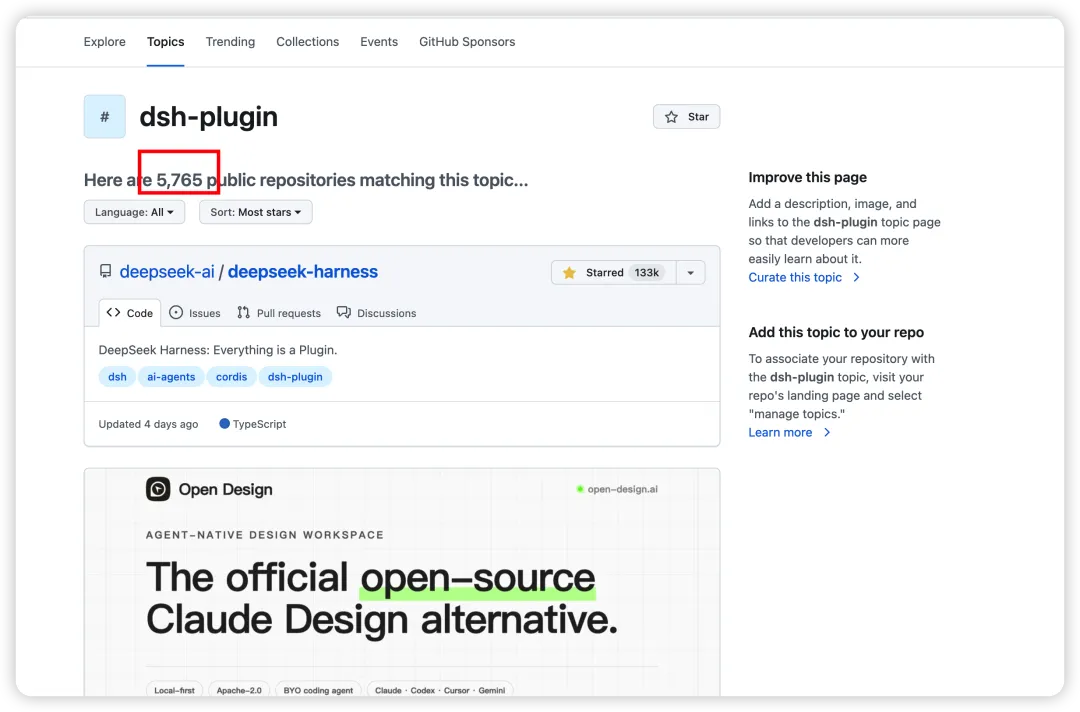
Task: Click the dsh topic tag
Action: 117,377
